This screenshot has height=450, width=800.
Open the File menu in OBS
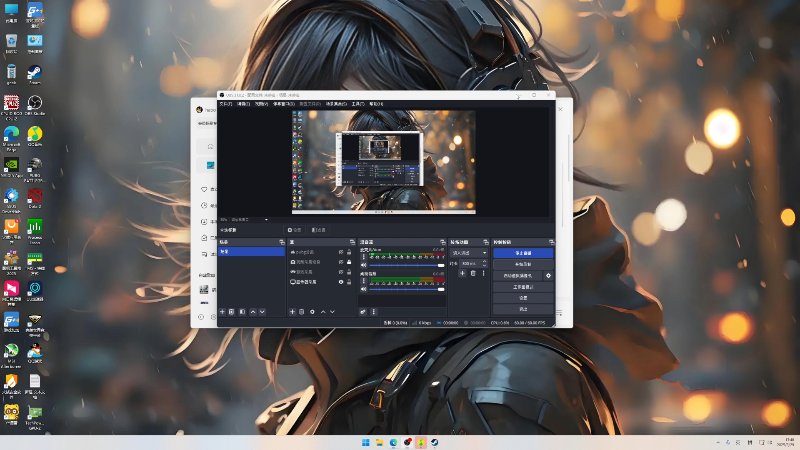(226, 104)
